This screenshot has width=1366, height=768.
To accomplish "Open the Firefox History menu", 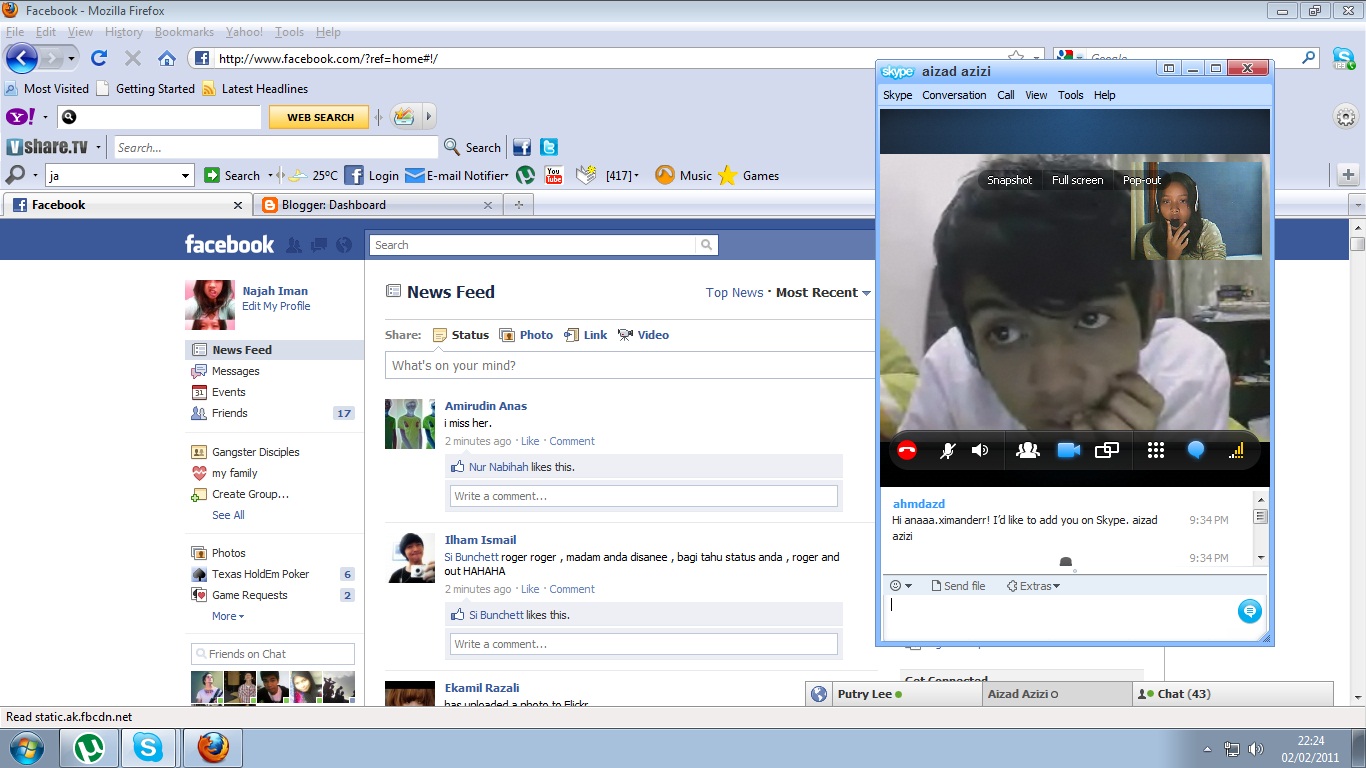I will point(124,32).
